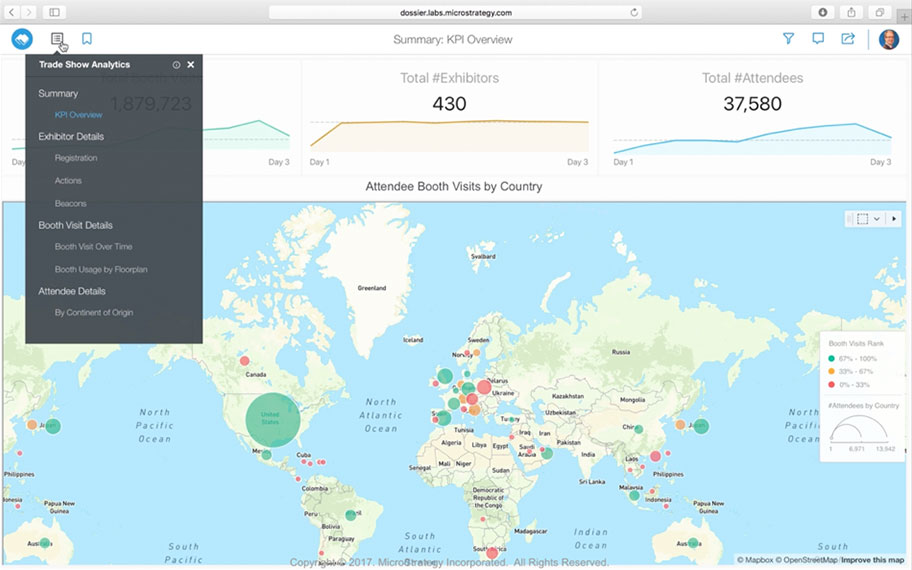Click the Improve this map link

coord(873,560)
